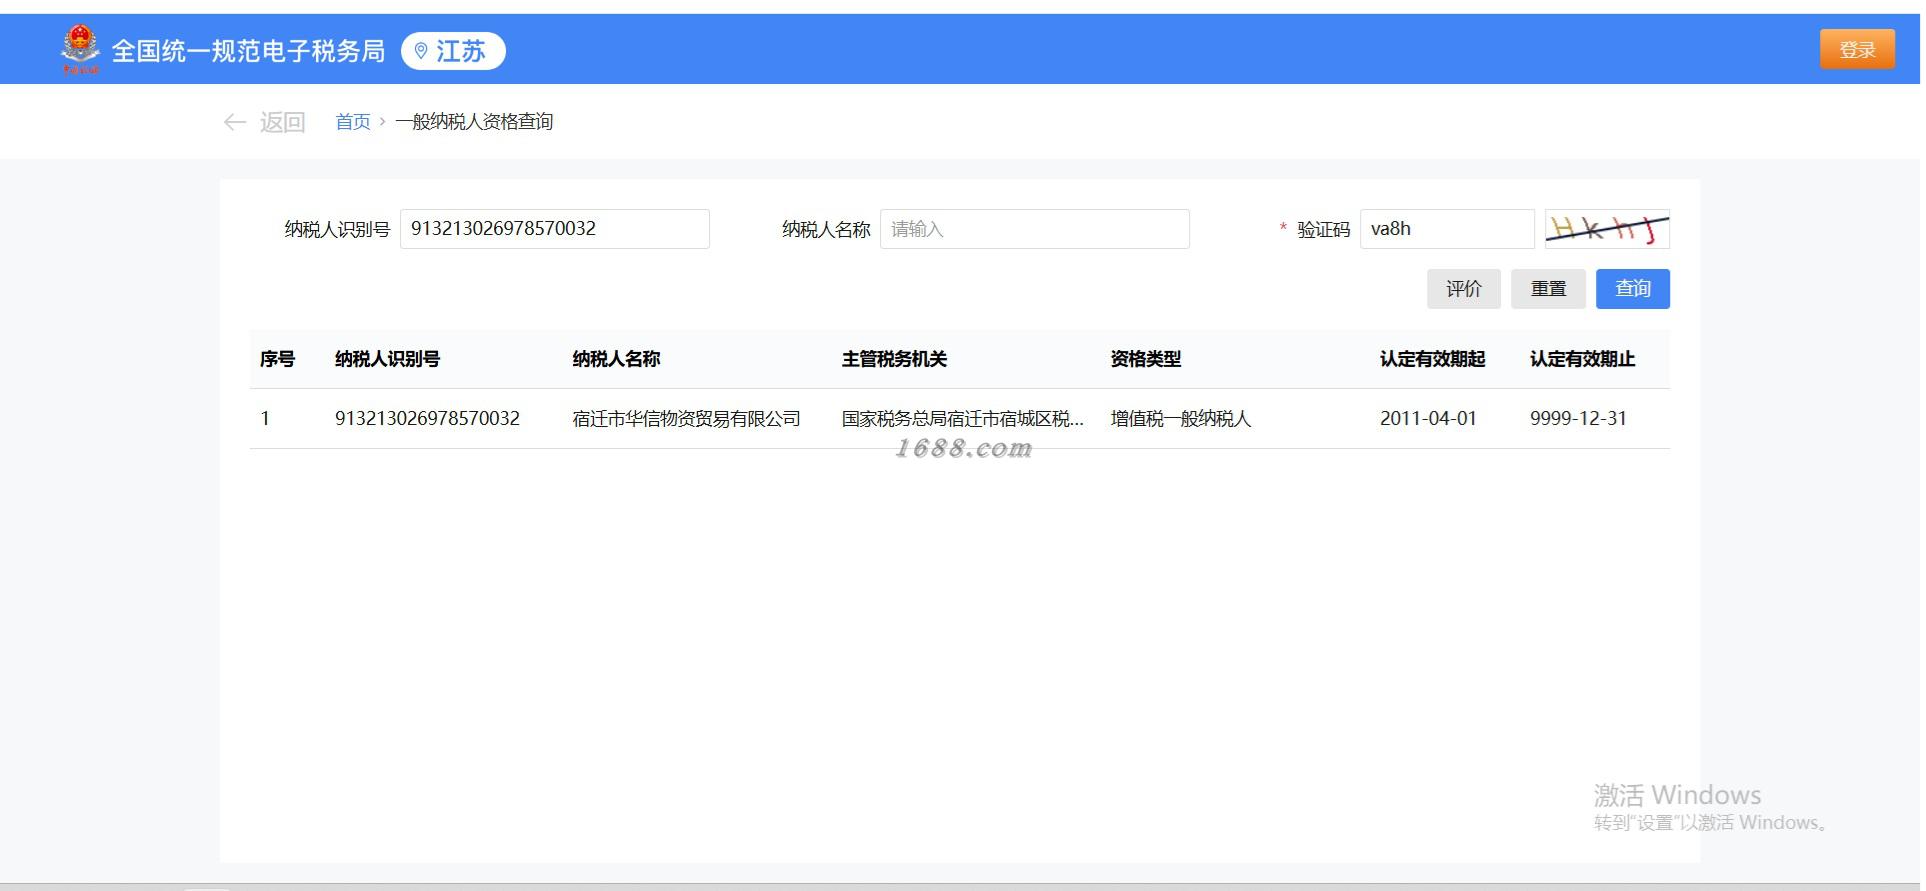Click the back arrow icon next to 返回

pyautogui.click(x=235, y=122)
